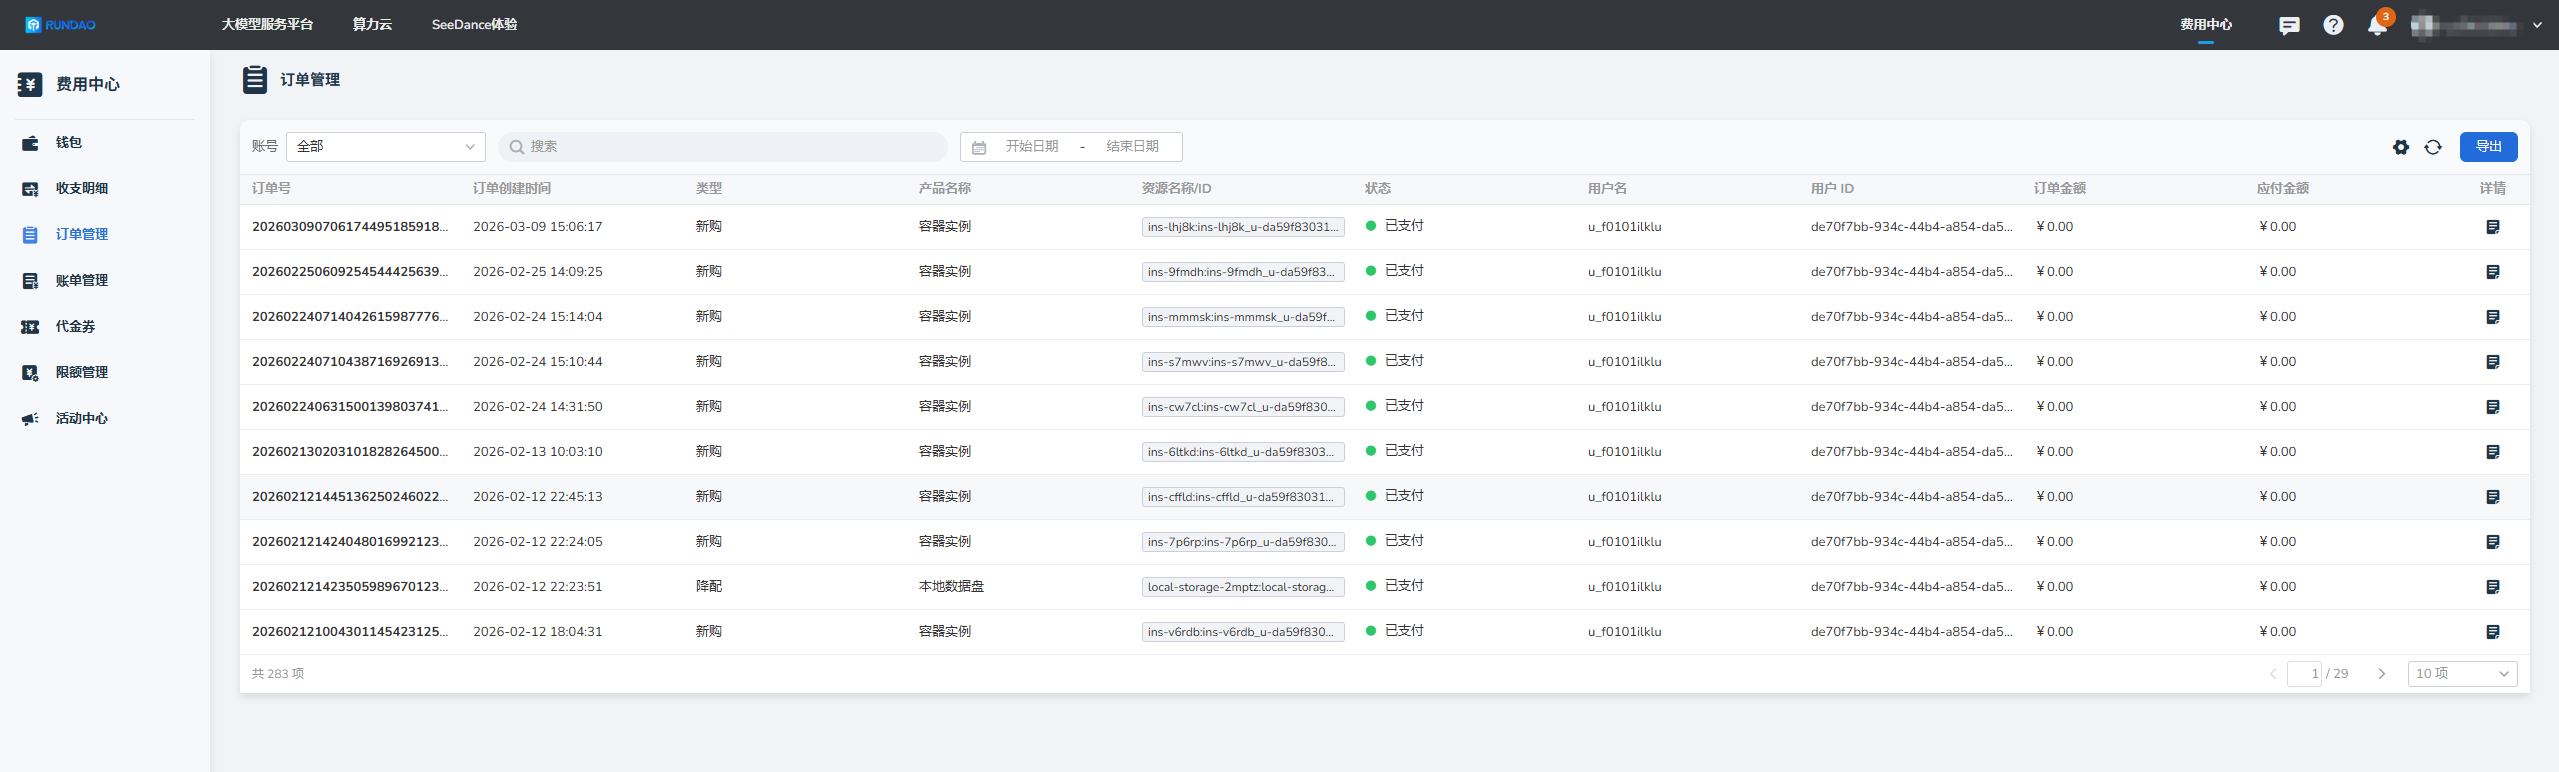Click the calendar icon in date range

click(x=979, y=147)
